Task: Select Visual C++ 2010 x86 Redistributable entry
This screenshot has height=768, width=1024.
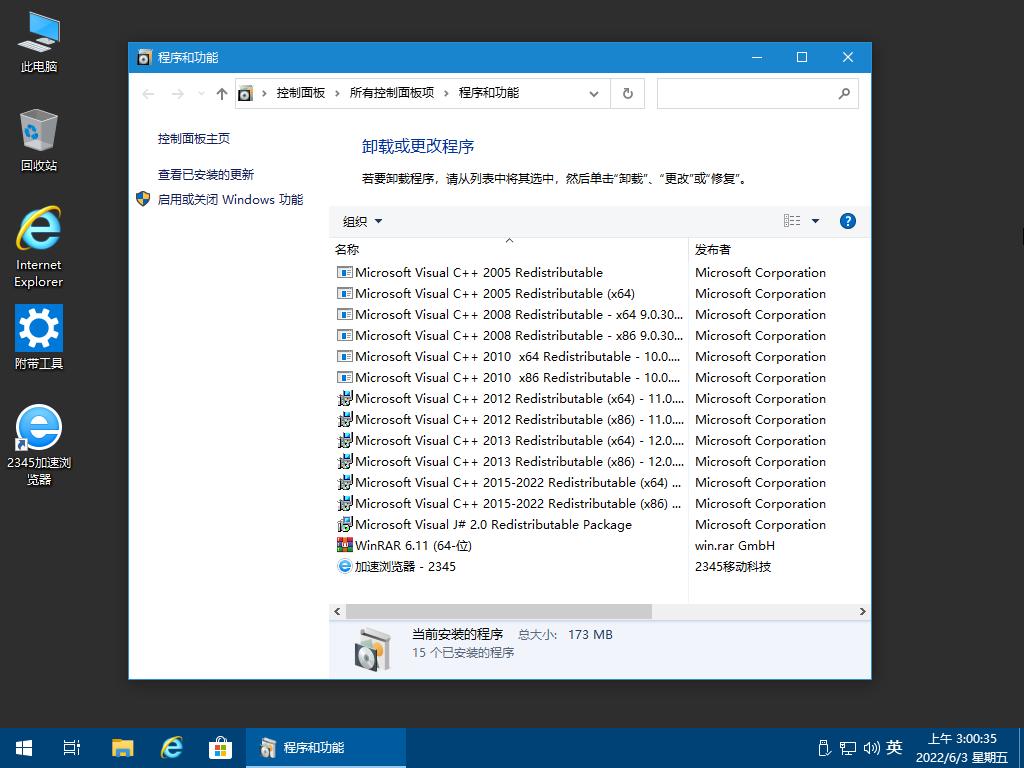Action: [509, 377]
